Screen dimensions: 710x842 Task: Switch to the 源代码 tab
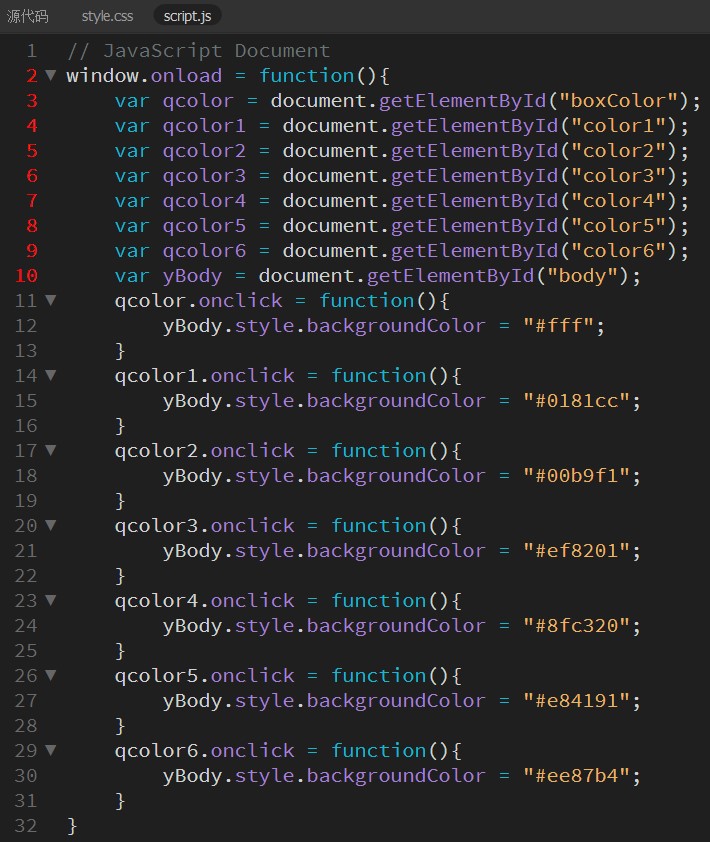(27, 16)
